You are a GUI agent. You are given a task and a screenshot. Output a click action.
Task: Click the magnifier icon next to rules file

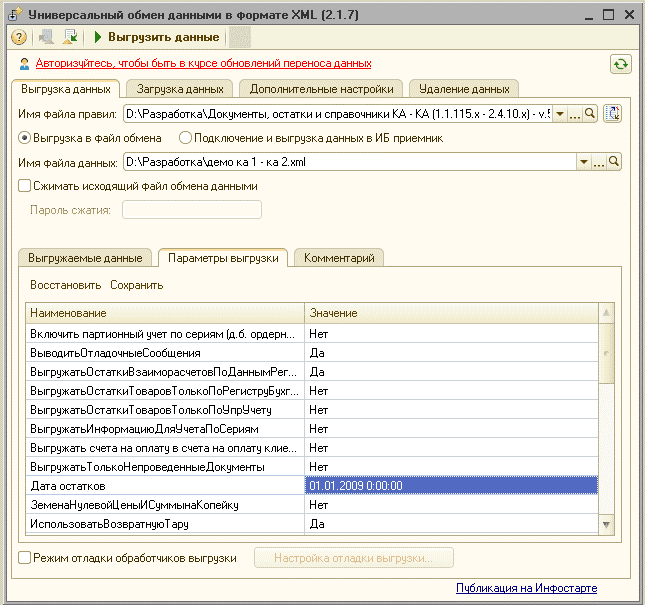(590, 113)
